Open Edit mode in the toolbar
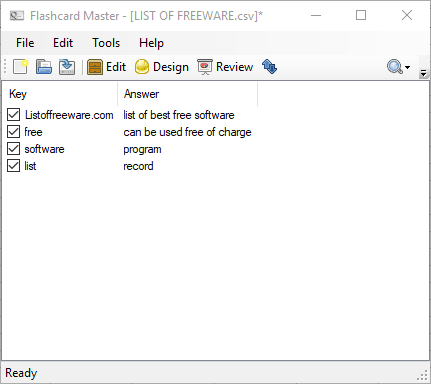The image size is (431, 384). coord(107,67)
